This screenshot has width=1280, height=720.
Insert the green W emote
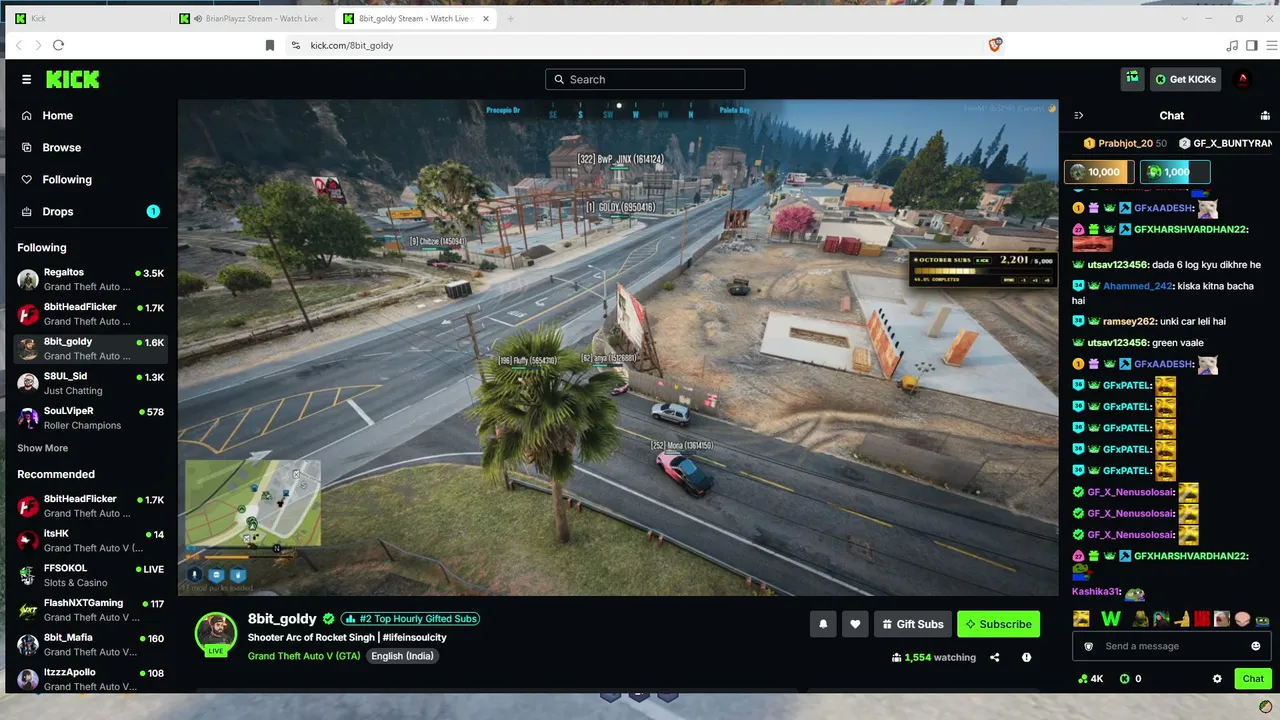coord(1110,619)
